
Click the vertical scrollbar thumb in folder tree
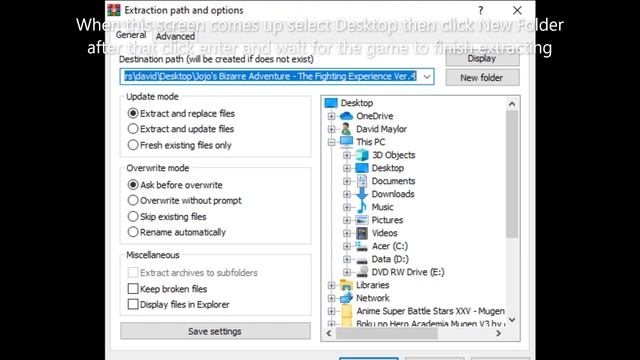point(512,174)
